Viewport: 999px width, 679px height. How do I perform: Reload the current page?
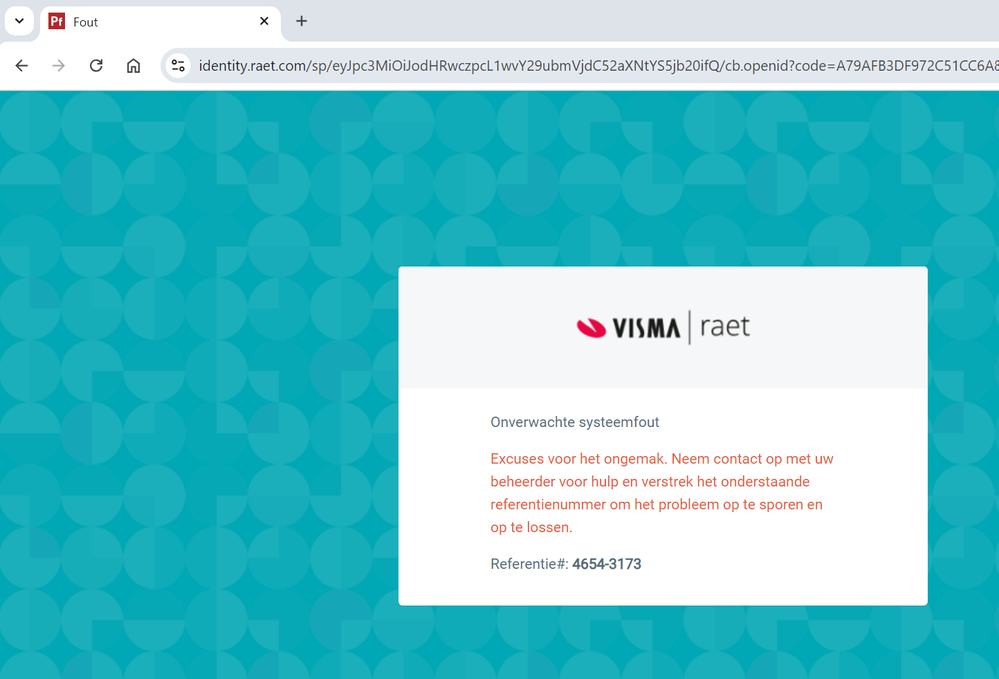tap(96, 66)
